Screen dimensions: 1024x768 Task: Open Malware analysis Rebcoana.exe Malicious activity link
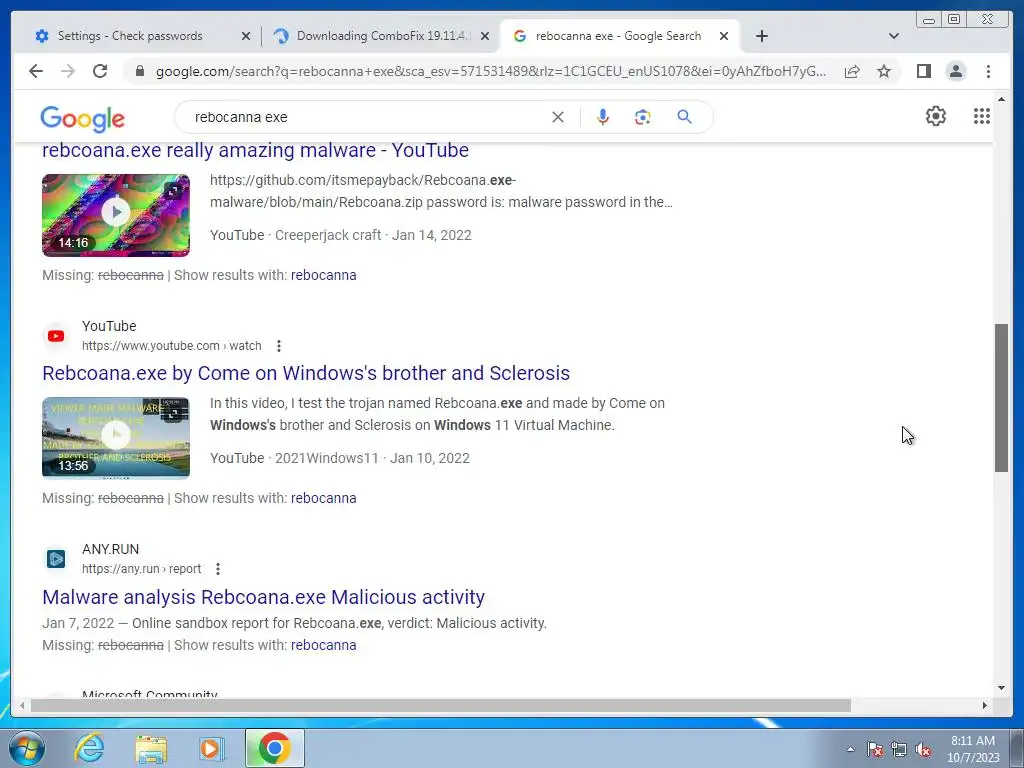[x=263, y=597]
